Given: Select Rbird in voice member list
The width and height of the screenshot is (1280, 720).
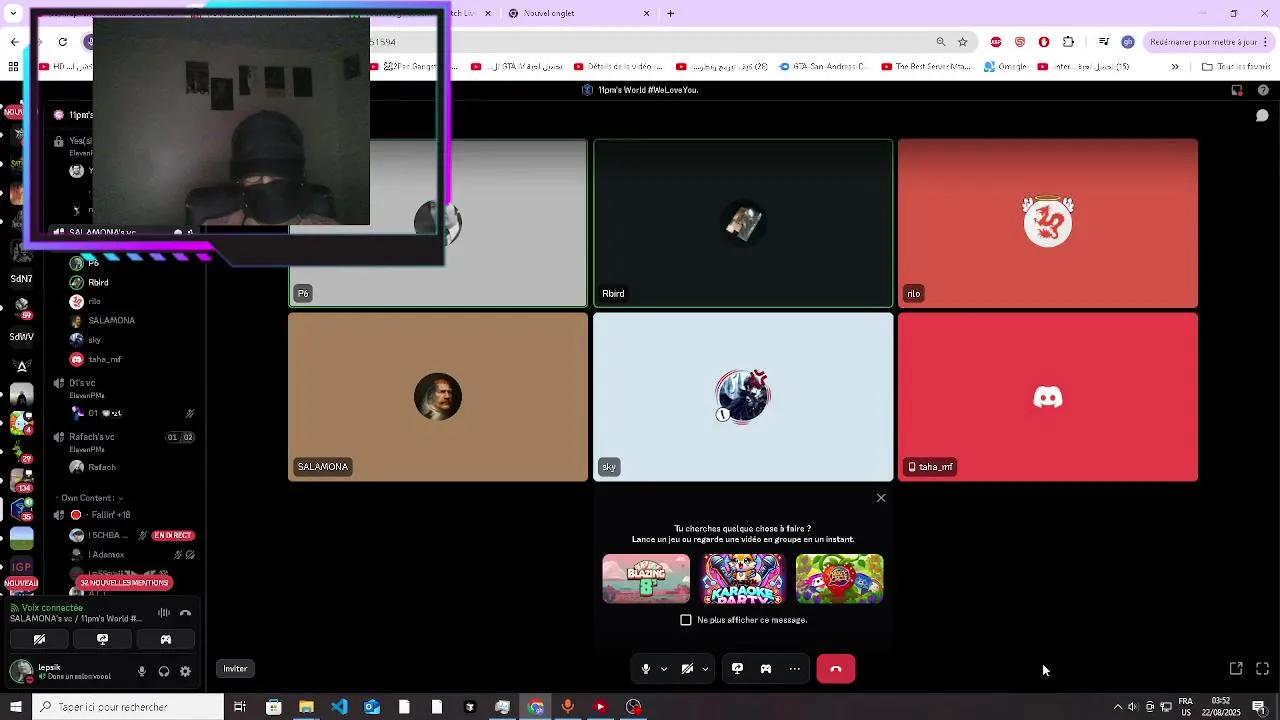Looking at the screenshot, I should pyautogui.click(x=130, y=282).
